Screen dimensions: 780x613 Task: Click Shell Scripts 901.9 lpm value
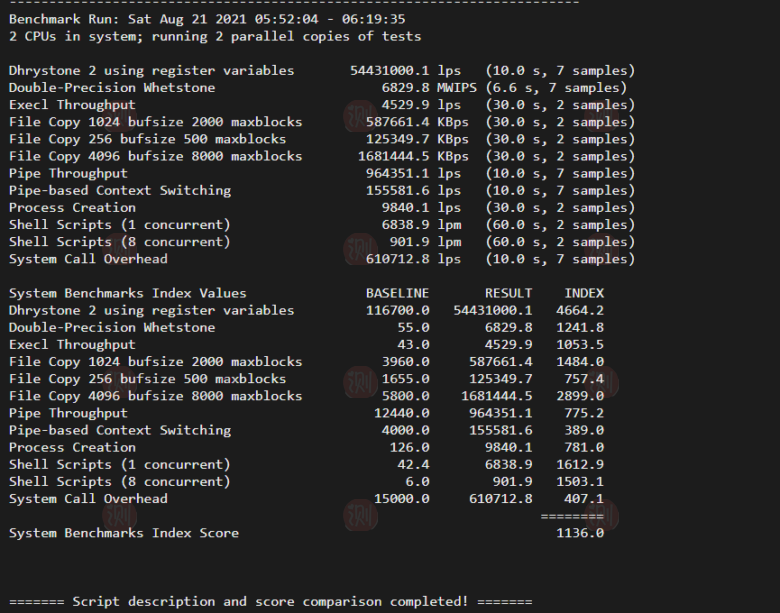425,242
